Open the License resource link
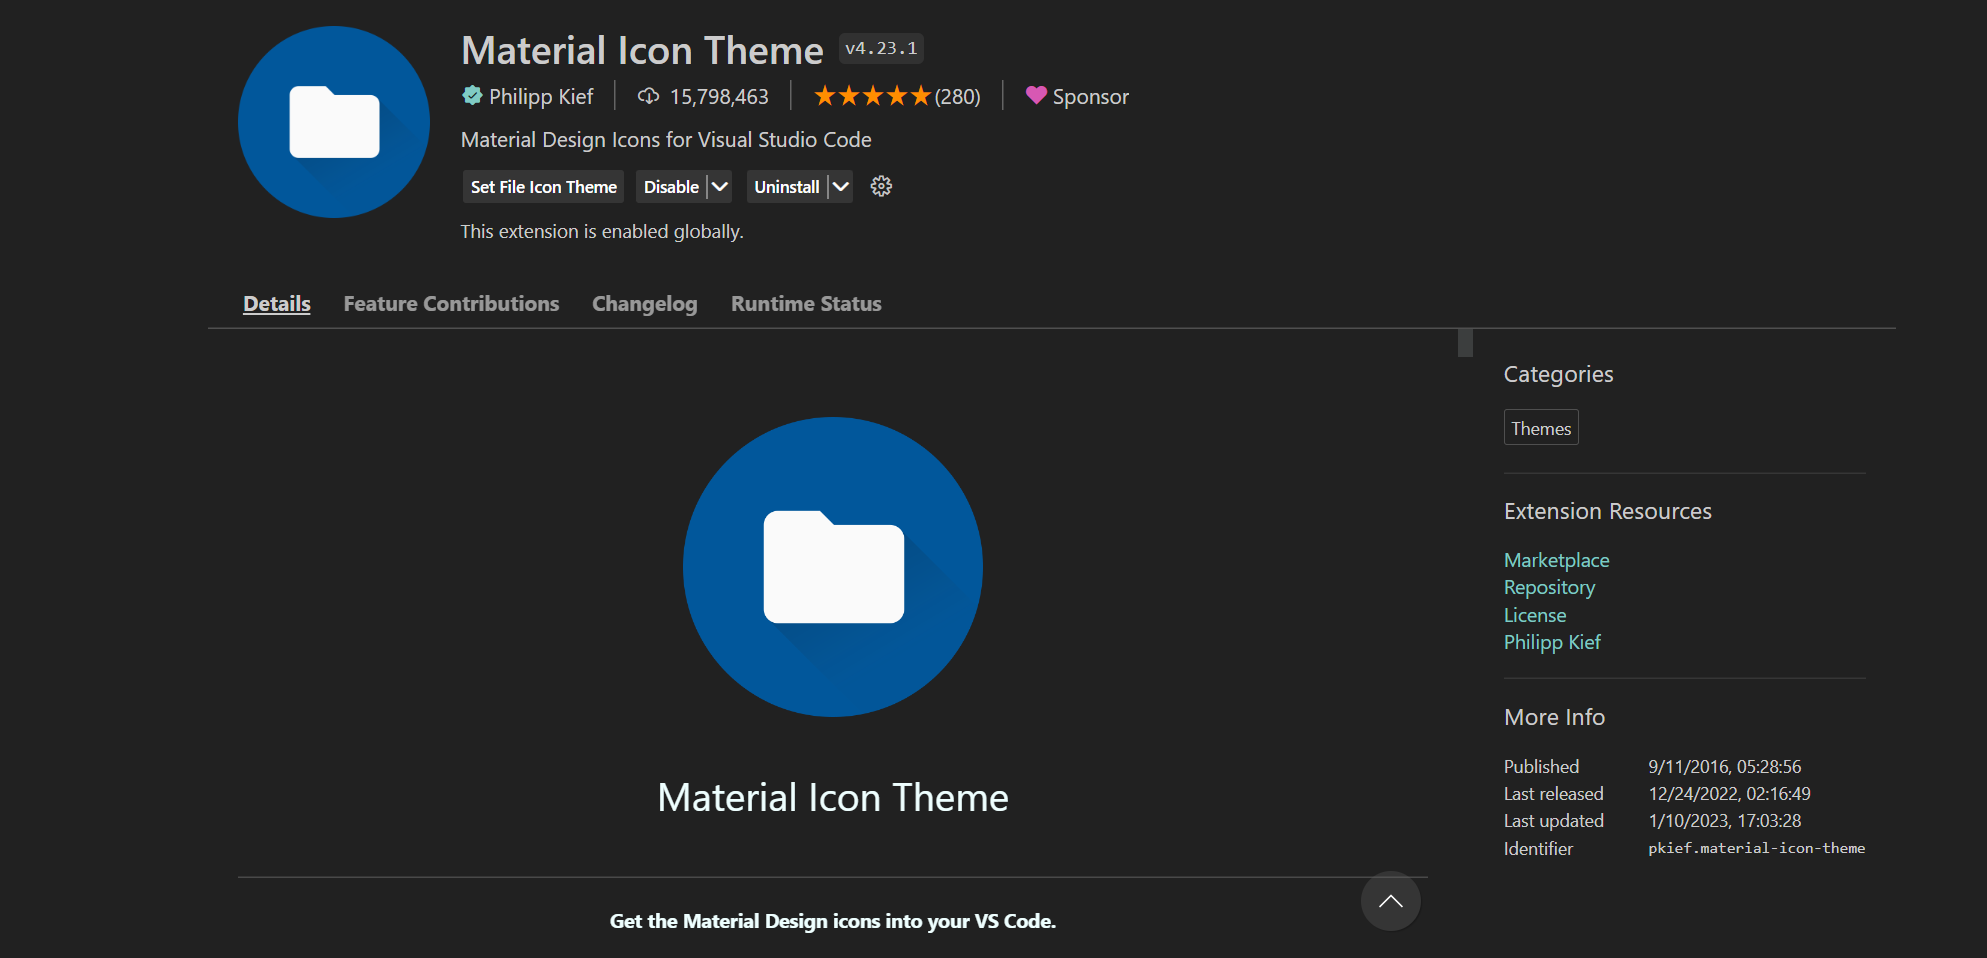The height and width of the screenshot is (958, 1987). coord(1535,615)
